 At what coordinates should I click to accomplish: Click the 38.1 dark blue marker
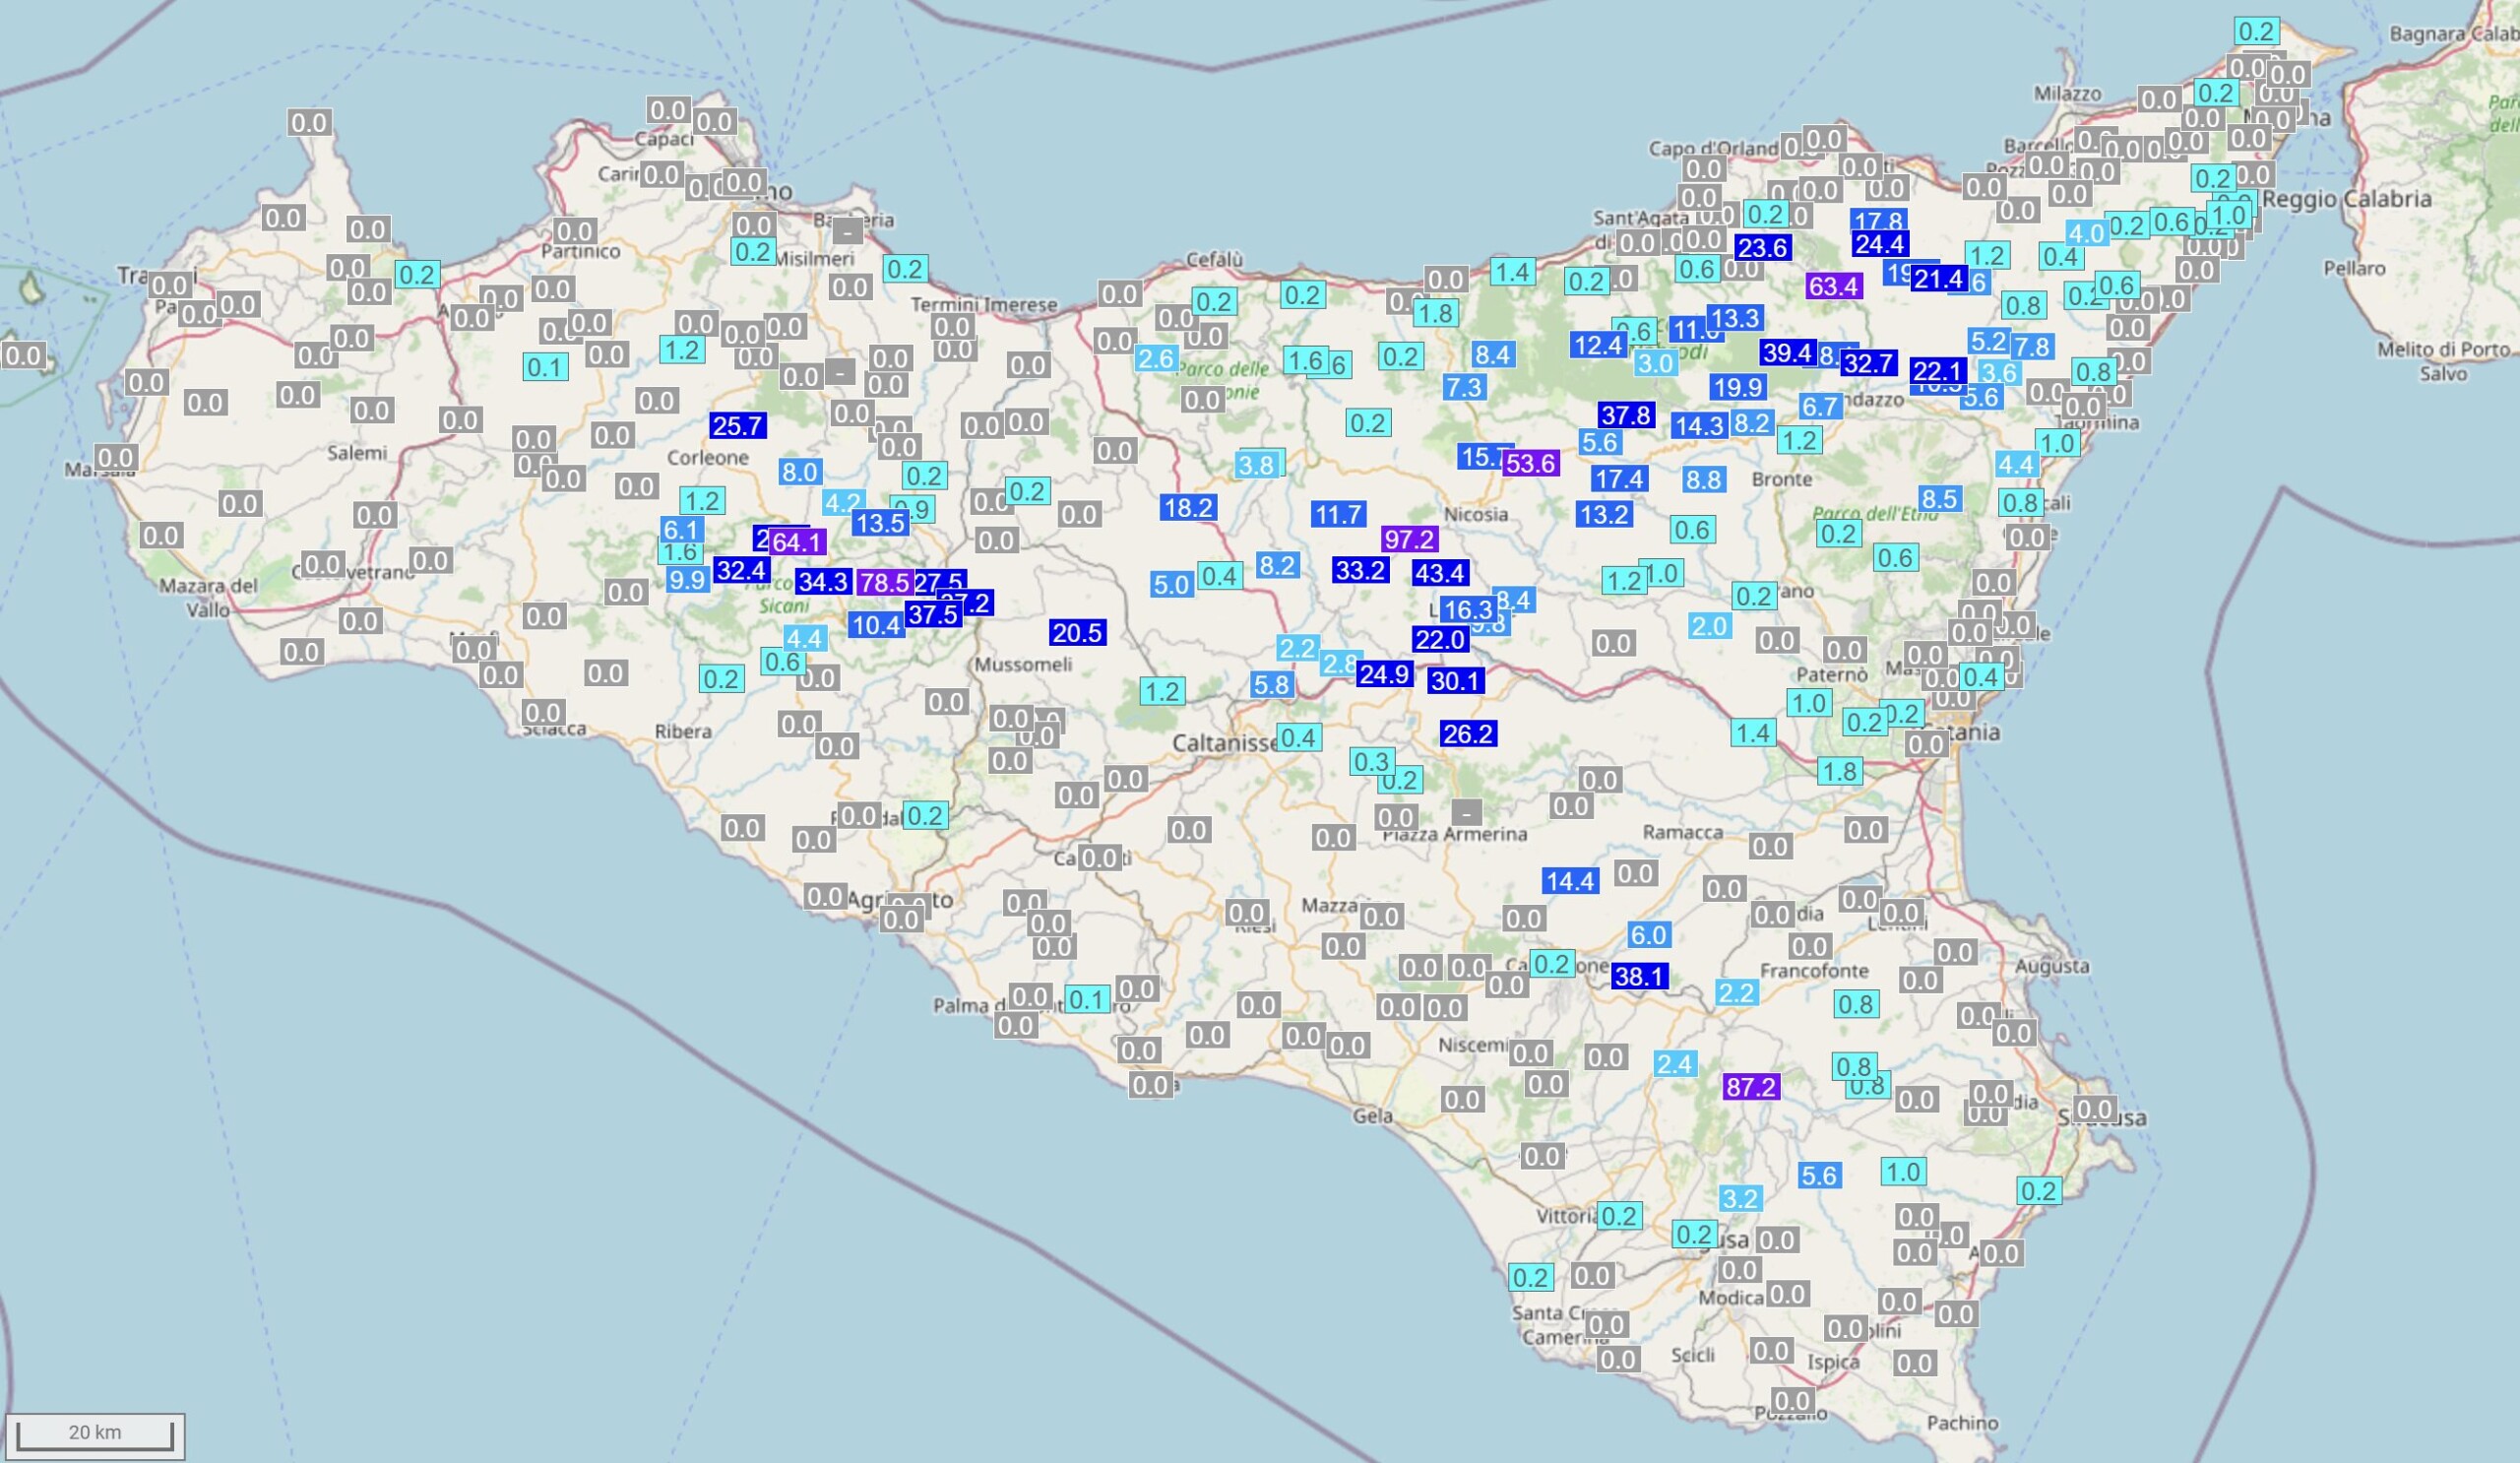point(1639,976)
